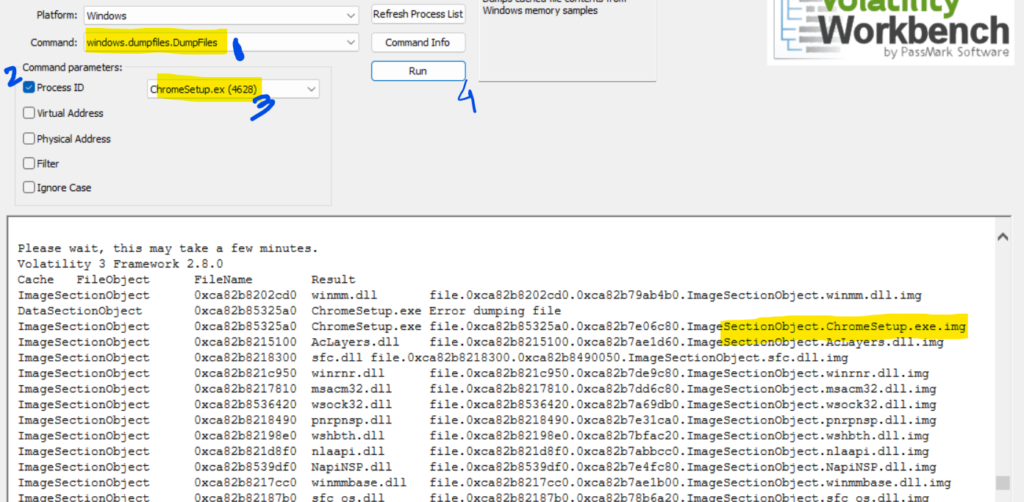
Task: Enable the Virtual Address checkbox
Action: click(29, 113)
